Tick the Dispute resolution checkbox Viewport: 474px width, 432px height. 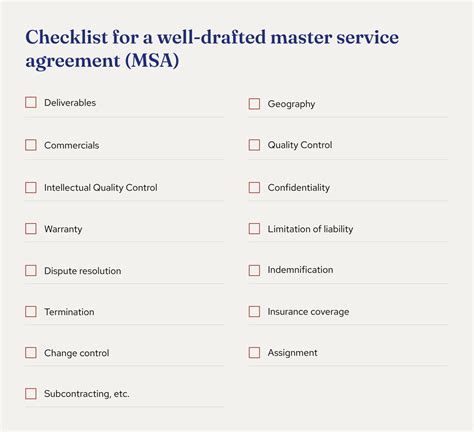pyautogui.click(x=31, y=270)
